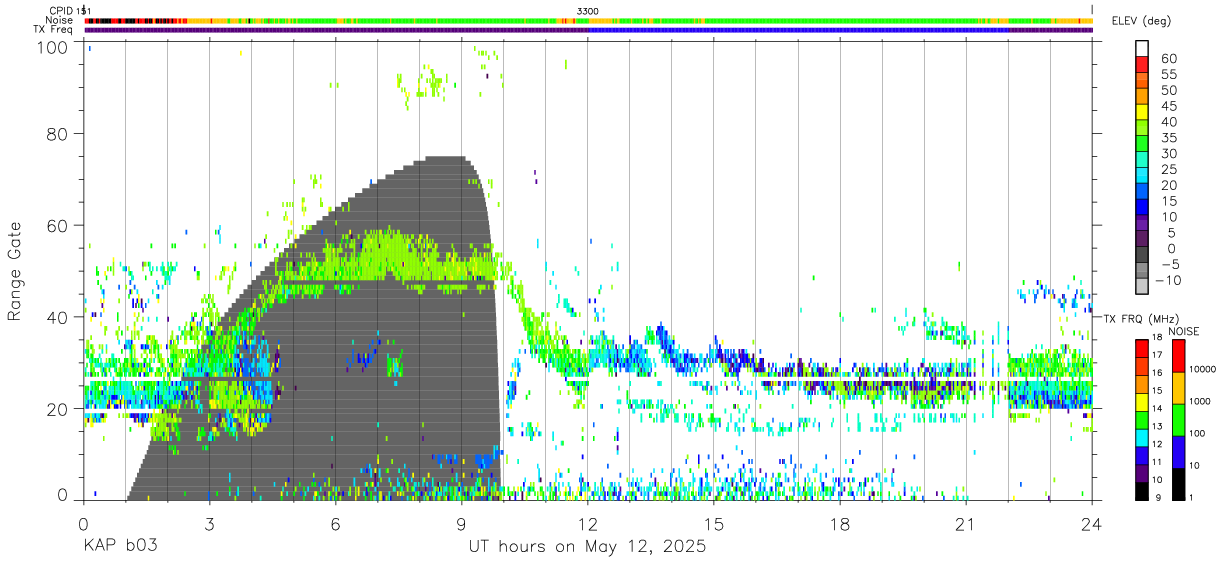Click the "15" tick on UT hours axis
This screenshot has width=1228, height=567.
click(x=713, y=524)
